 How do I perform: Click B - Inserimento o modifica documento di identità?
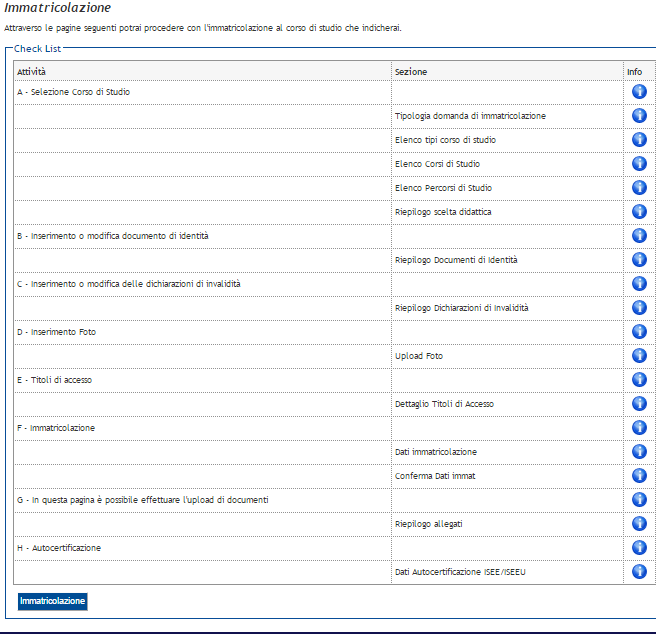113,236
